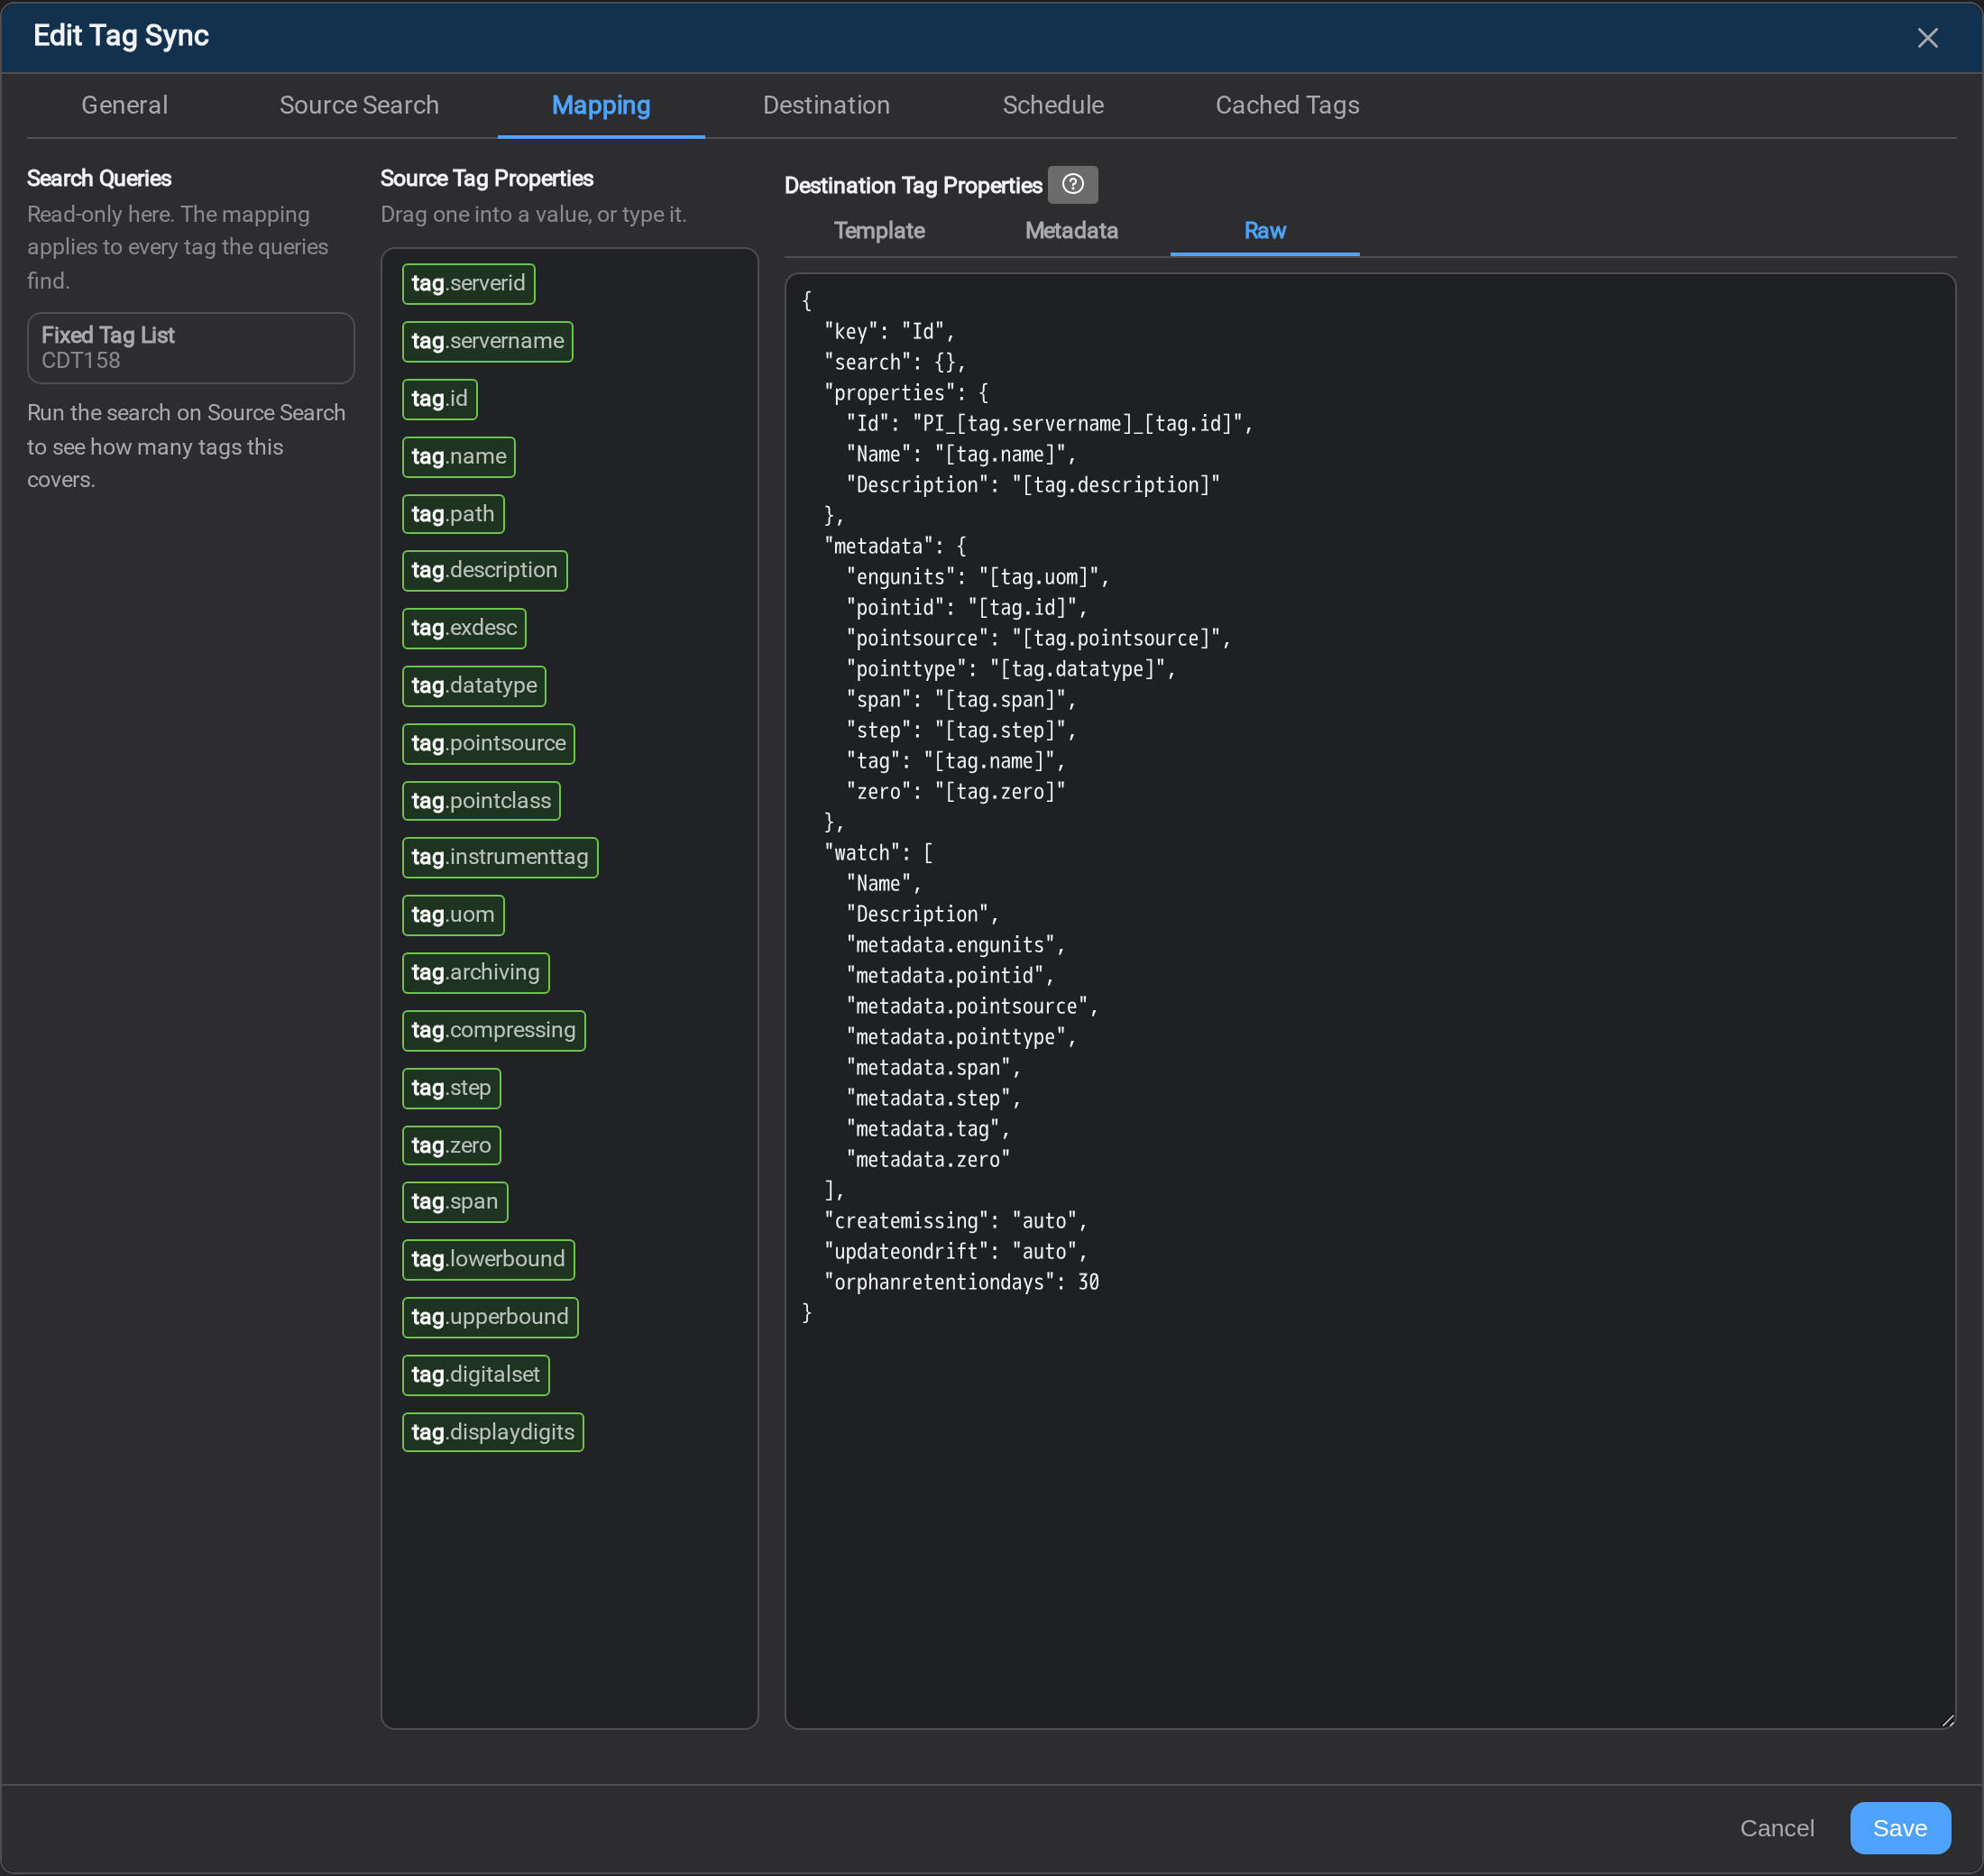Pick the tag.instrumenttag property chip
1984x1876 pixels.
tap(500, 858)
